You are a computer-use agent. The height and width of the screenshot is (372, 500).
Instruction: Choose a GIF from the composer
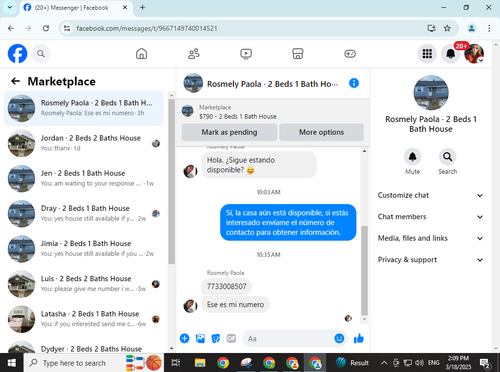pyautogui.click(x=231, y=338)
